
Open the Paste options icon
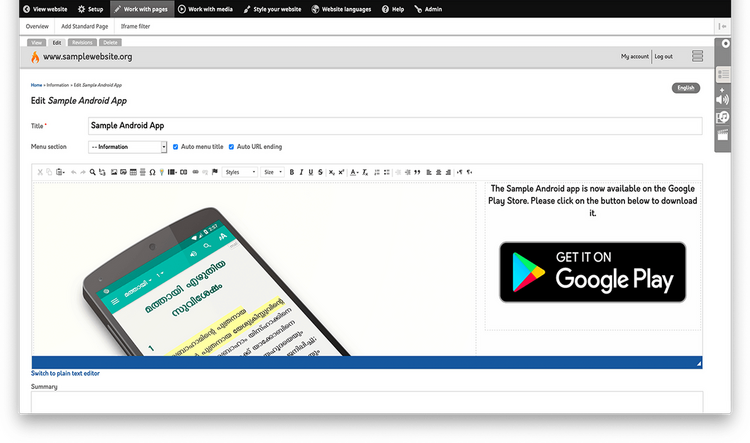point(60,172)
